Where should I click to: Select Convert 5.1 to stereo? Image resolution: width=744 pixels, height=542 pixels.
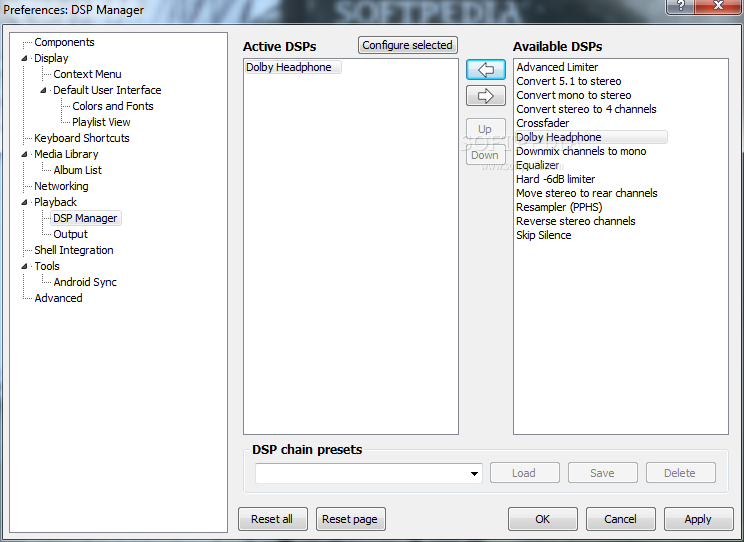click(568, 81)
